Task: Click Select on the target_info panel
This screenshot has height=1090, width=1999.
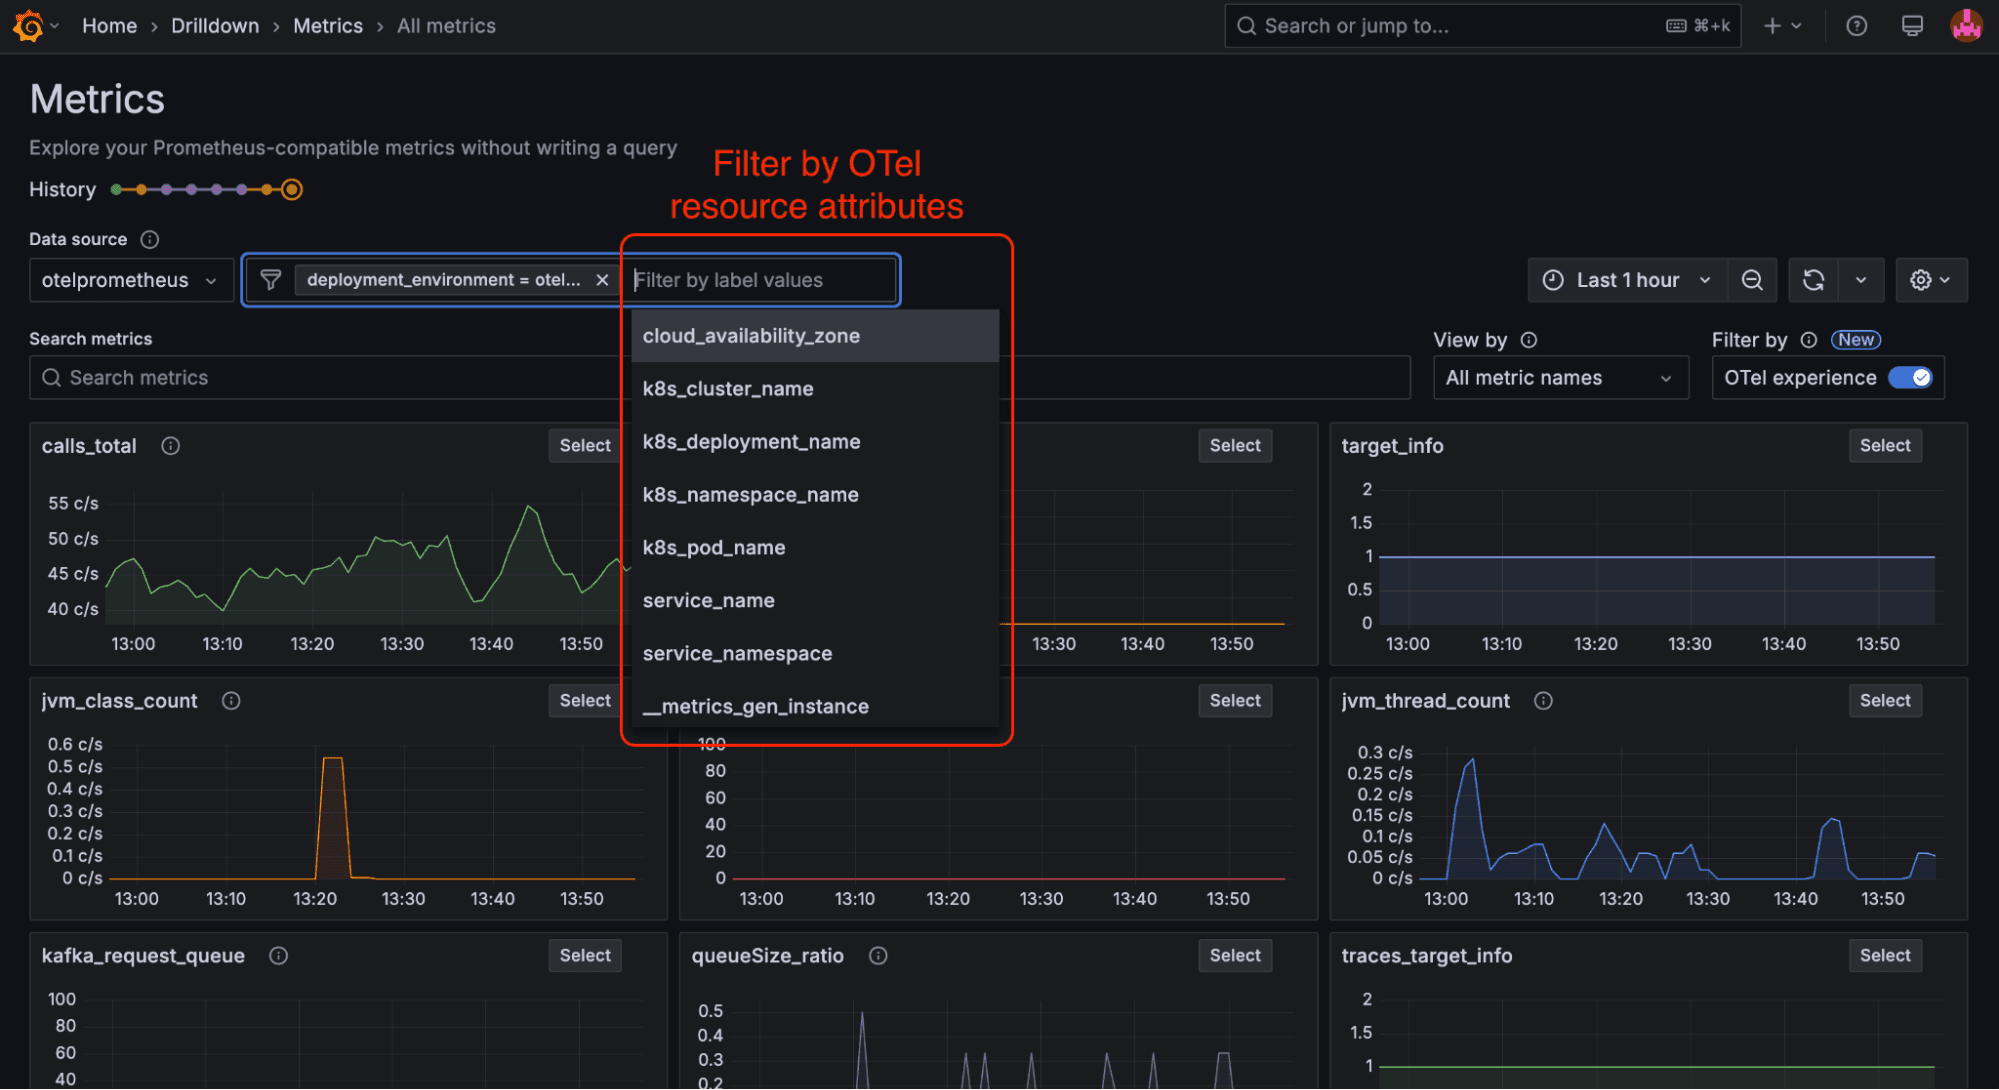Action: pyautogui.click(x=1884, y=446)
